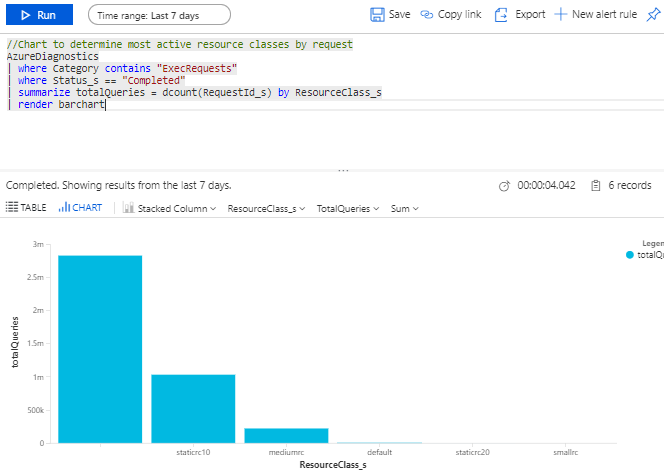Pin the query using the pushpin icon
The height and width of the screenshot is (472, 664).
654,15
